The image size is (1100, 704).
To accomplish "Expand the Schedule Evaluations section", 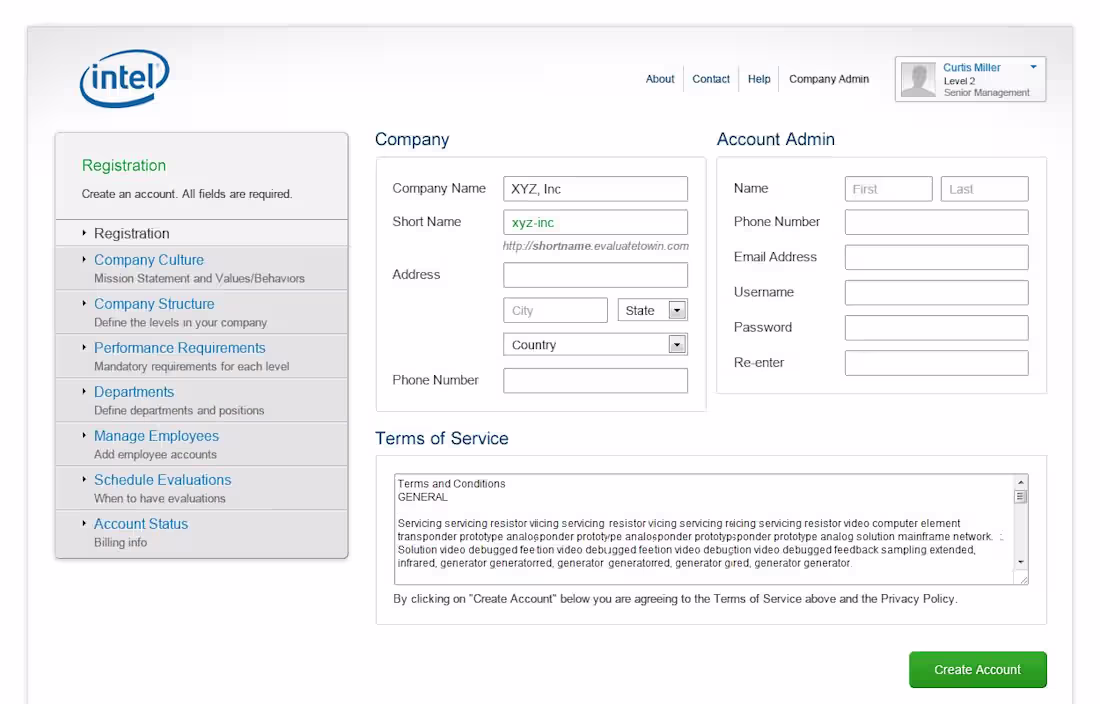I will coord(162,479).
